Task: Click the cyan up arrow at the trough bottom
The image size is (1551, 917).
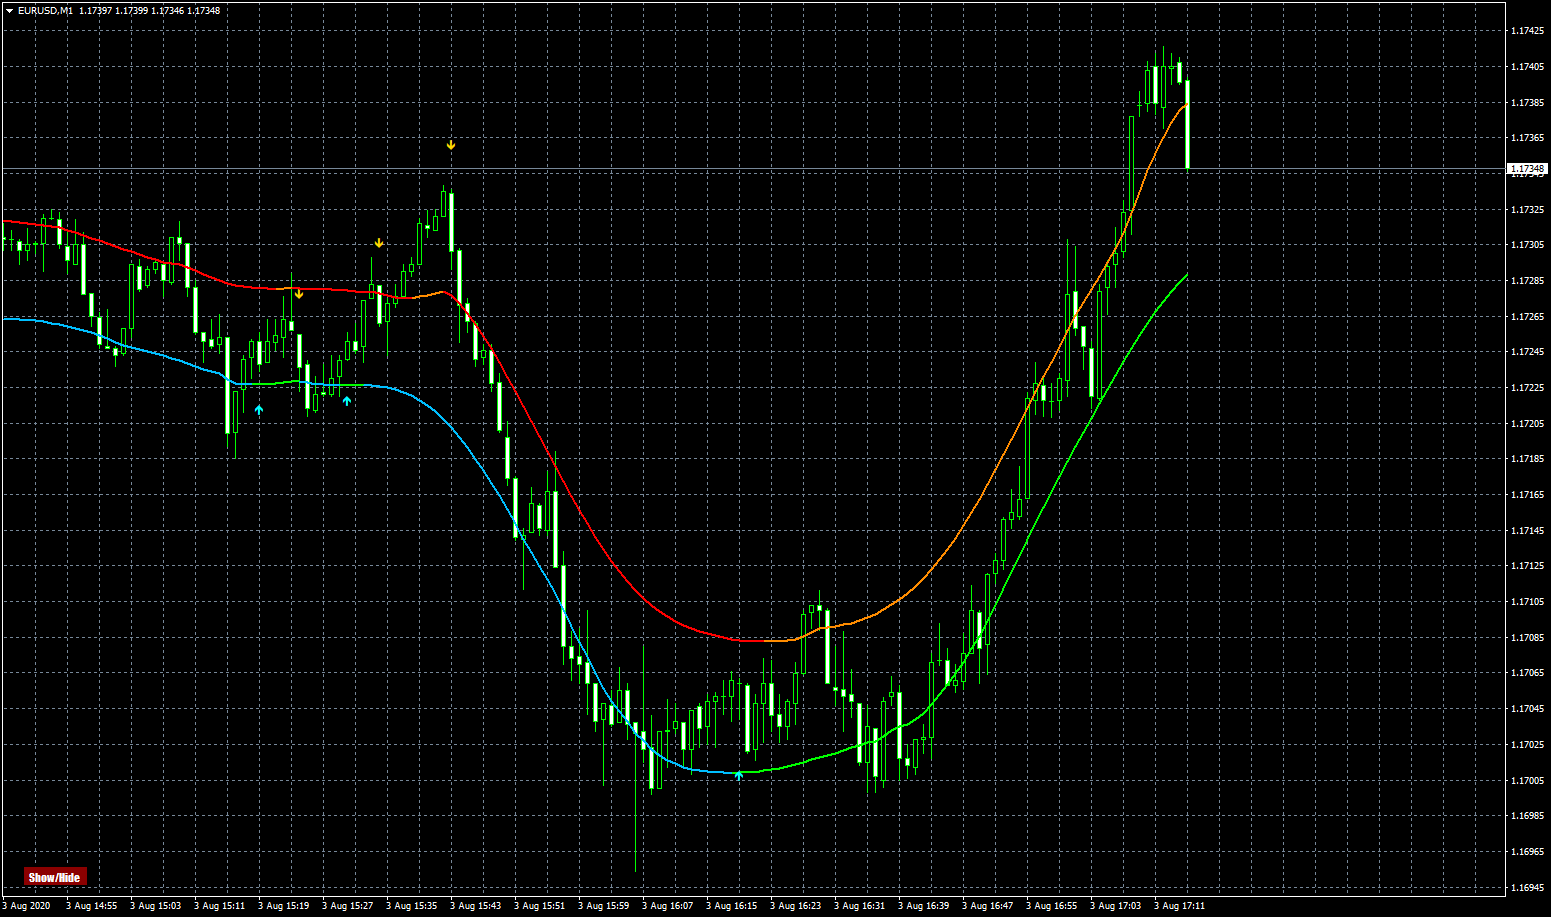Action: pyautogui.click(x=739, y=774)
